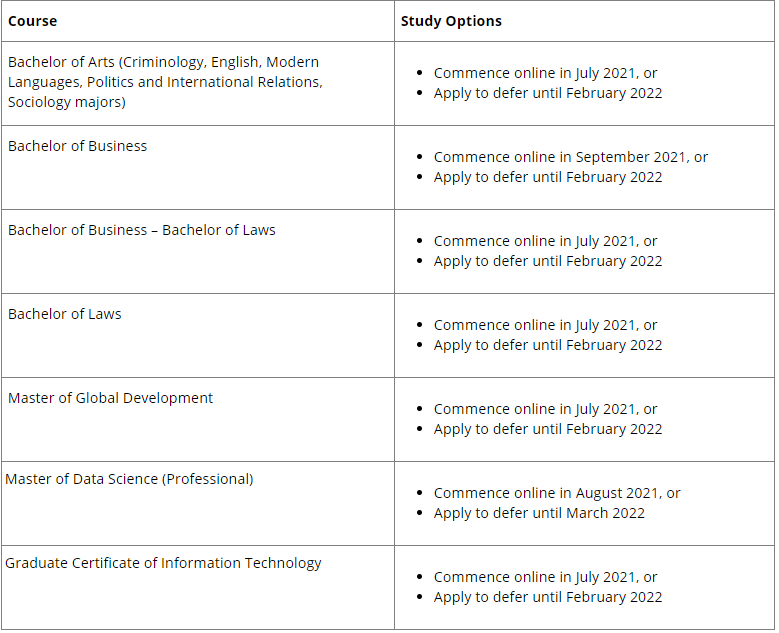The image size is (779, 633).
Task: Select Master of Global Development text
Action: 110,398
